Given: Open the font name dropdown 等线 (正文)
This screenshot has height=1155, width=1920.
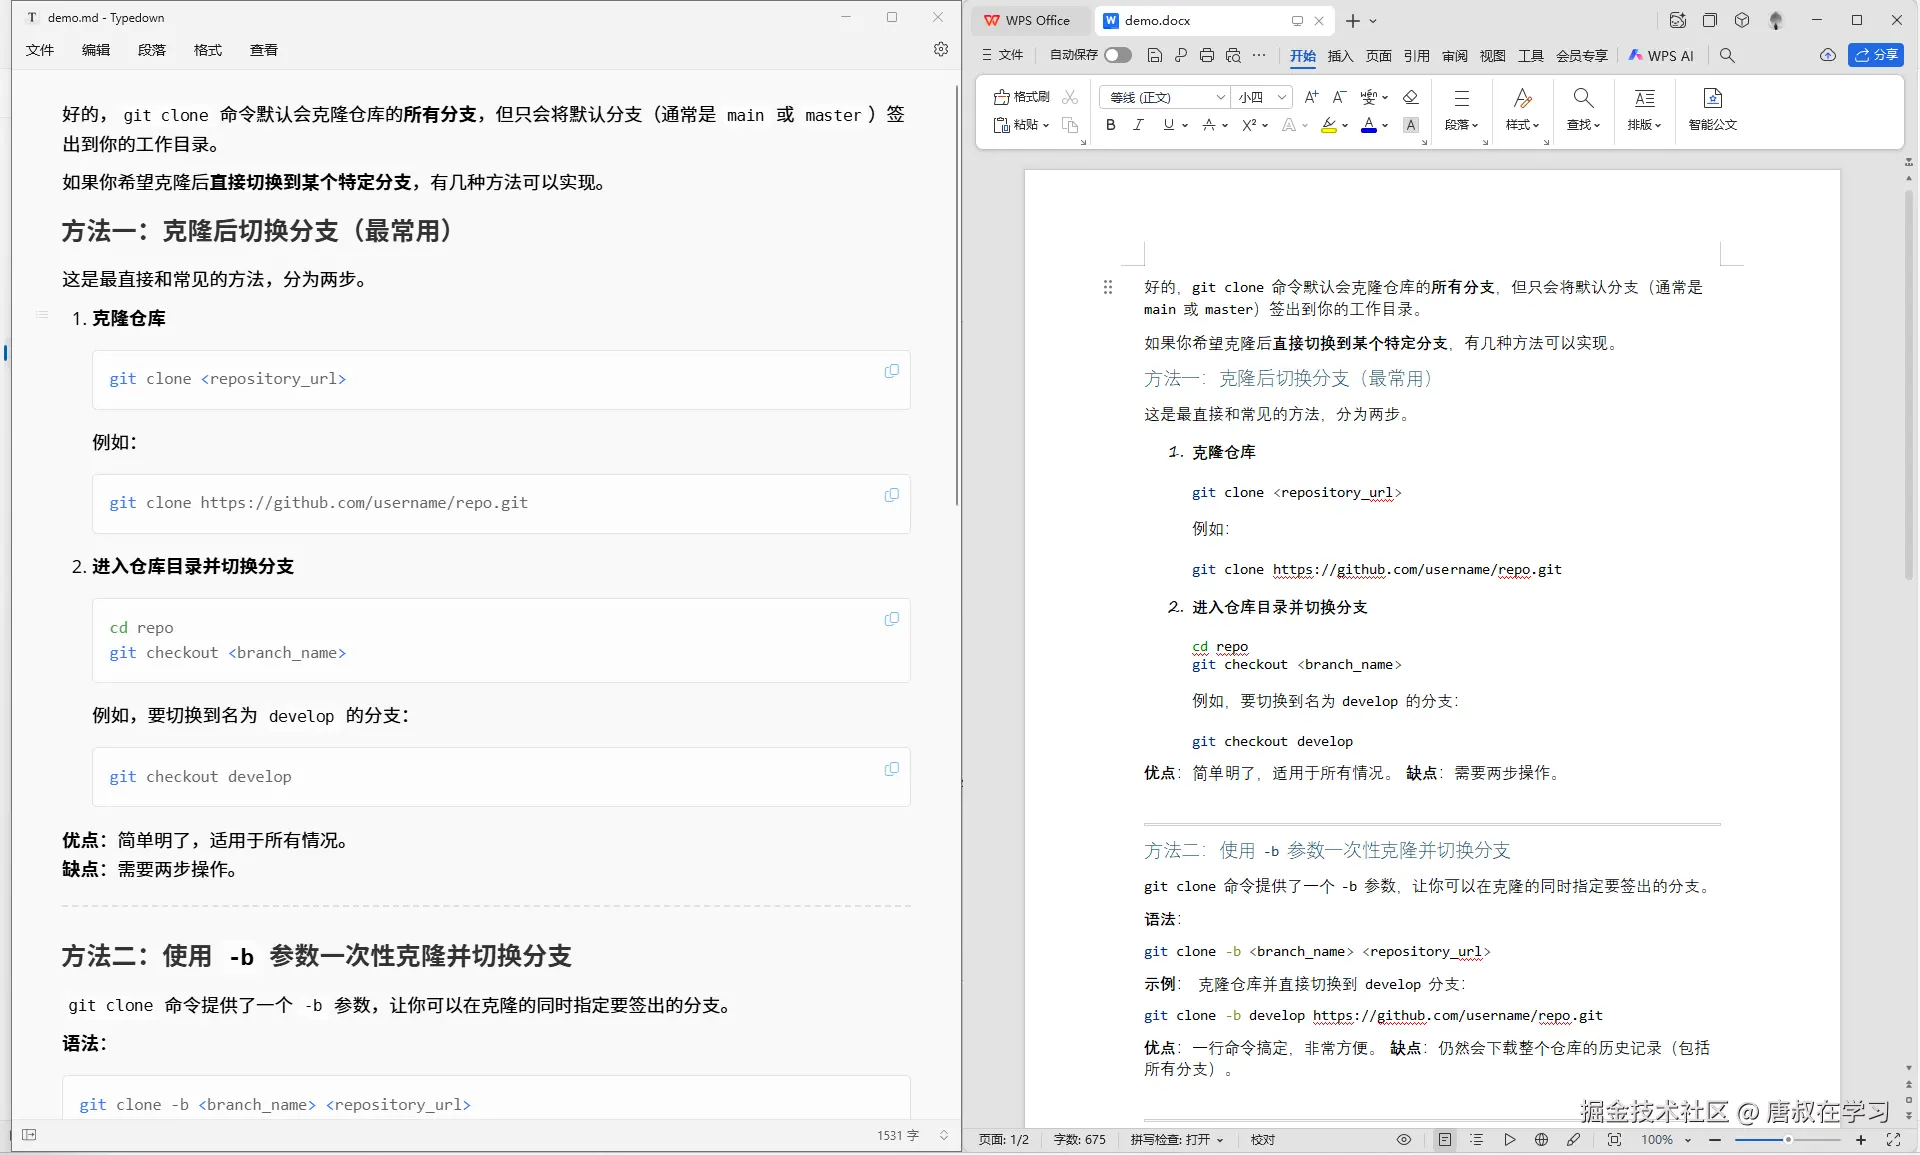Looking at the screenshot, I should coord(1165,97).
